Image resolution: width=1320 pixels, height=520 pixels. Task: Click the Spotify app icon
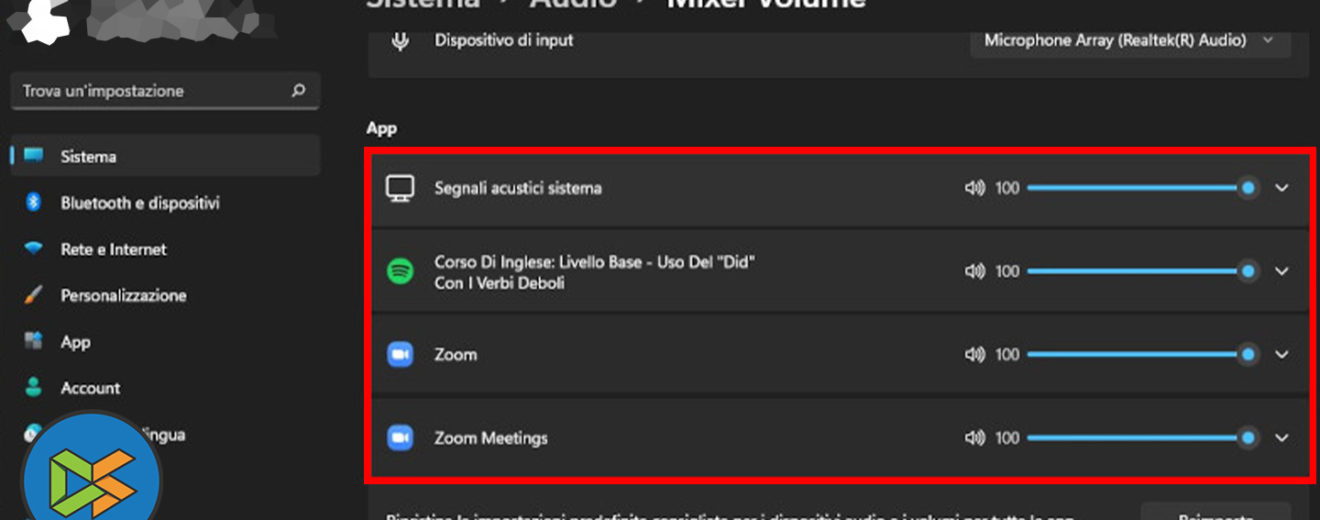click(400, 271)
